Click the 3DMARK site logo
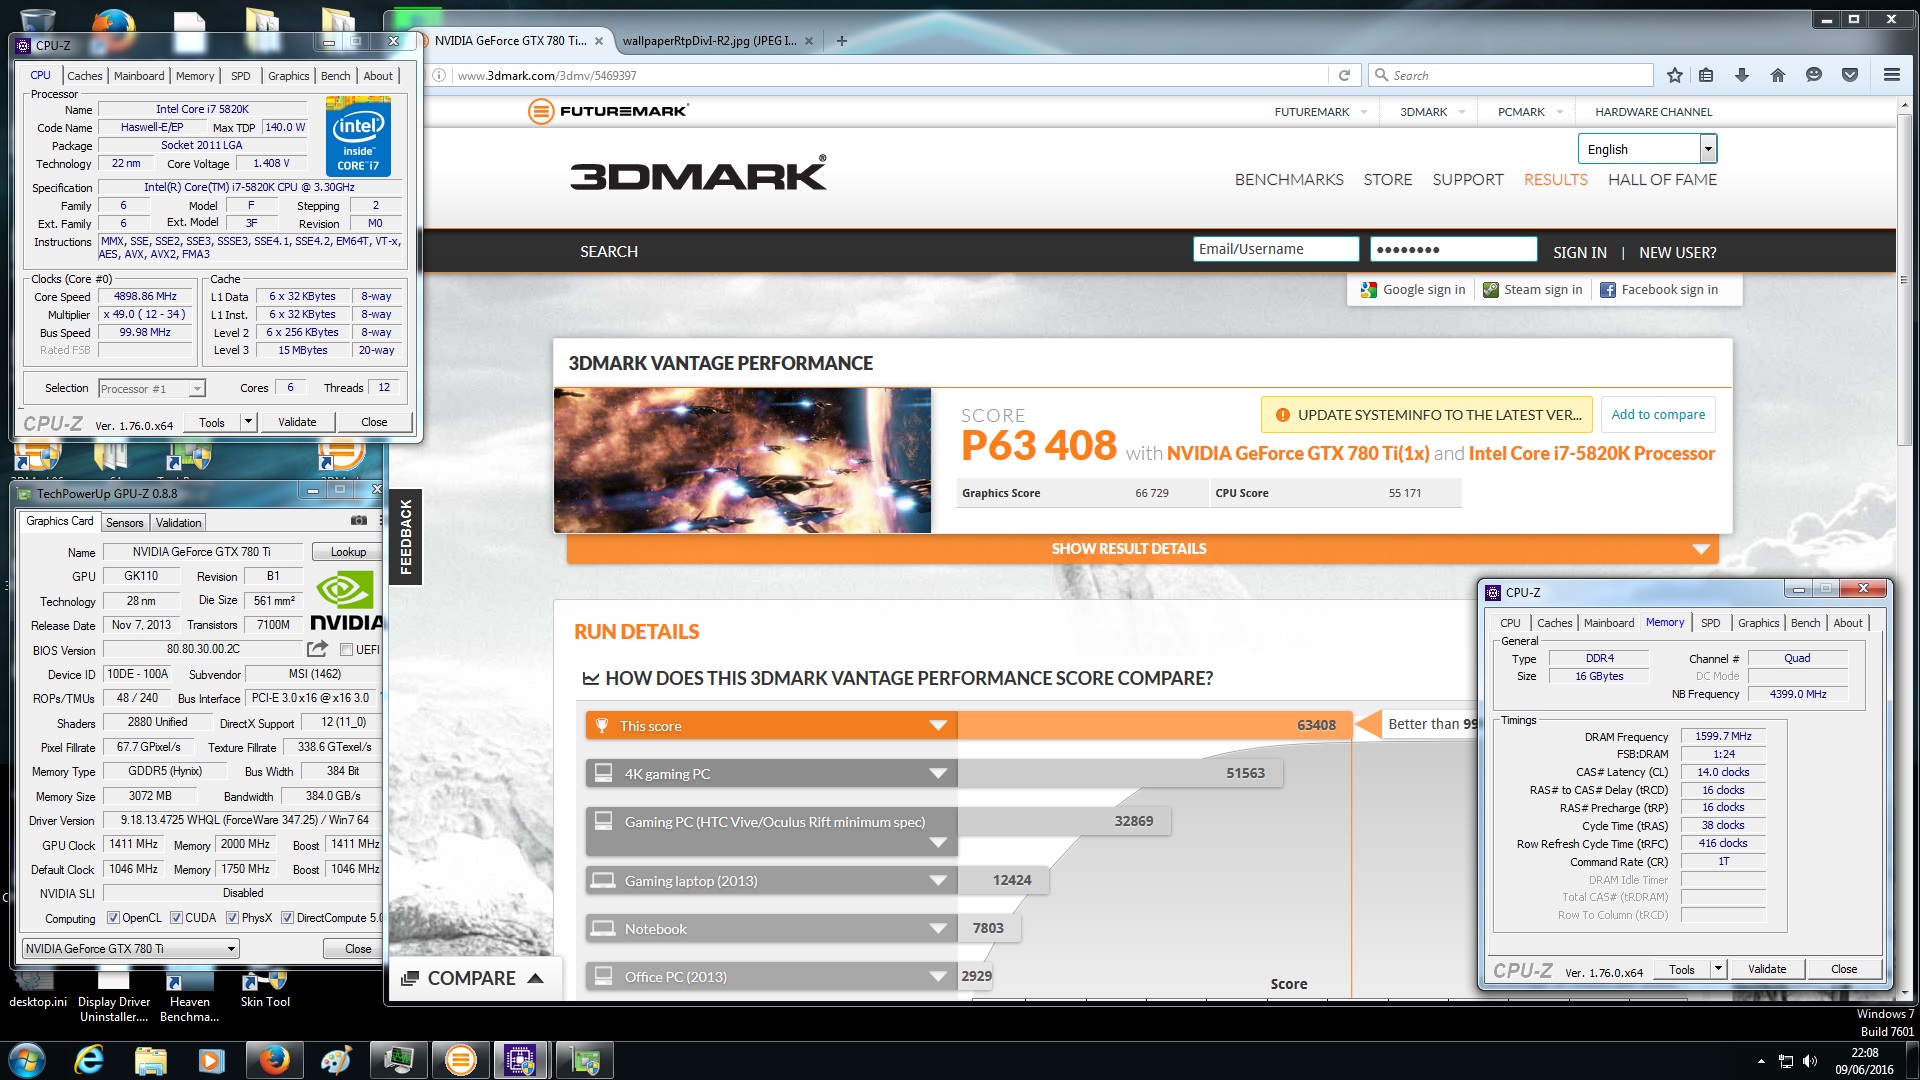The image size is (1920, 1080). 698,175
